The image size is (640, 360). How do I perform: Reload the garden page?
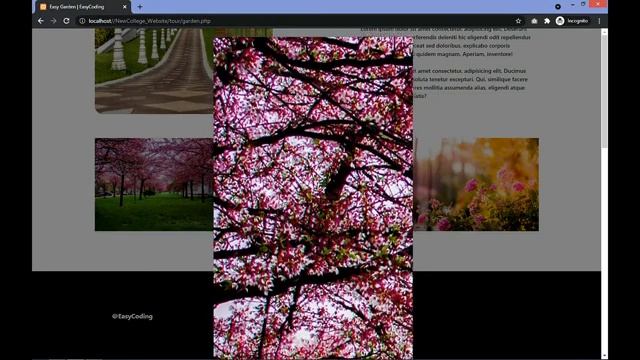(66, 21)
